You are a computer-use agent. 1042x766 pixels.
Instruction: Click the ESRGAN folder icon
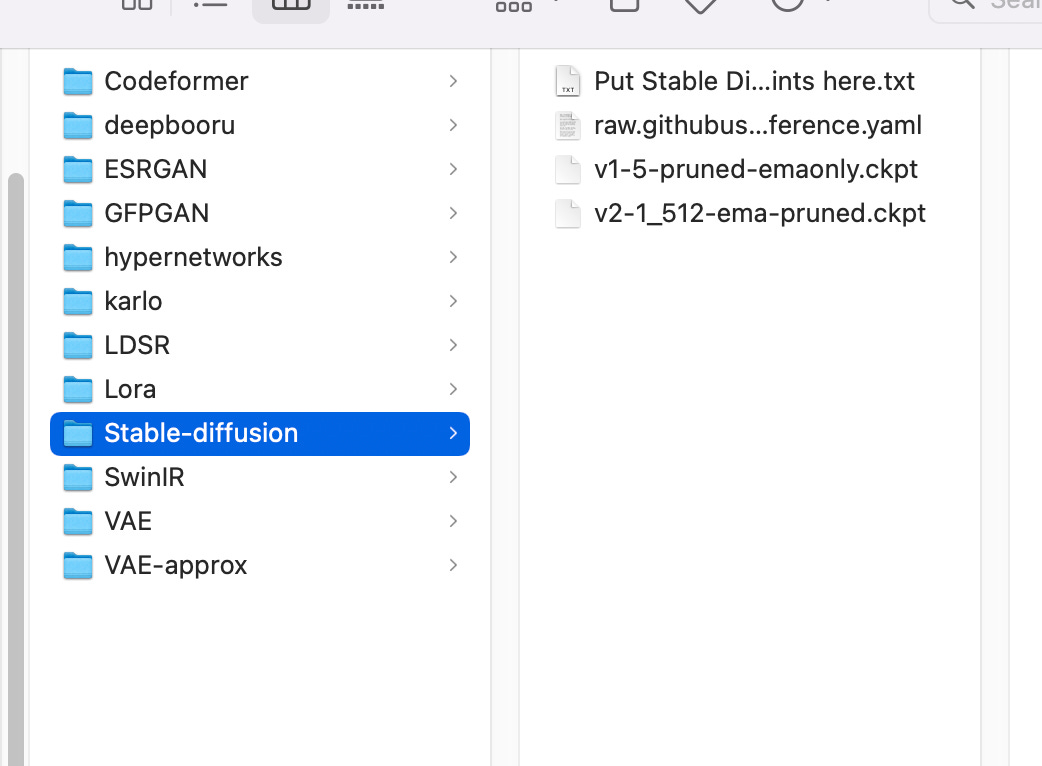click(x=78, y=169)
